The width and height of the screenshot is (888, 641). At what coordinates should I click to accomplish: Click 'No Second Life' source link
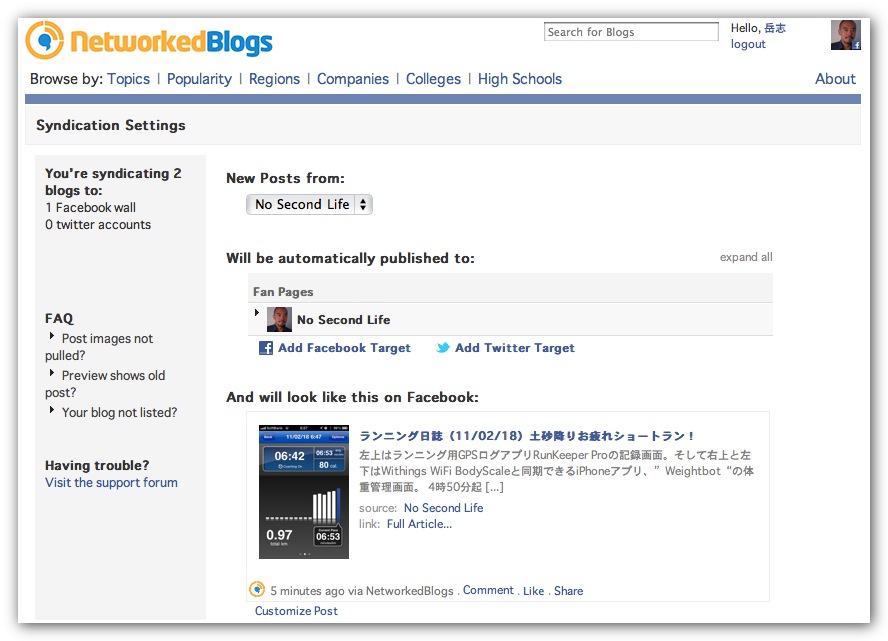pyautogui.click(x=443, y=508)
